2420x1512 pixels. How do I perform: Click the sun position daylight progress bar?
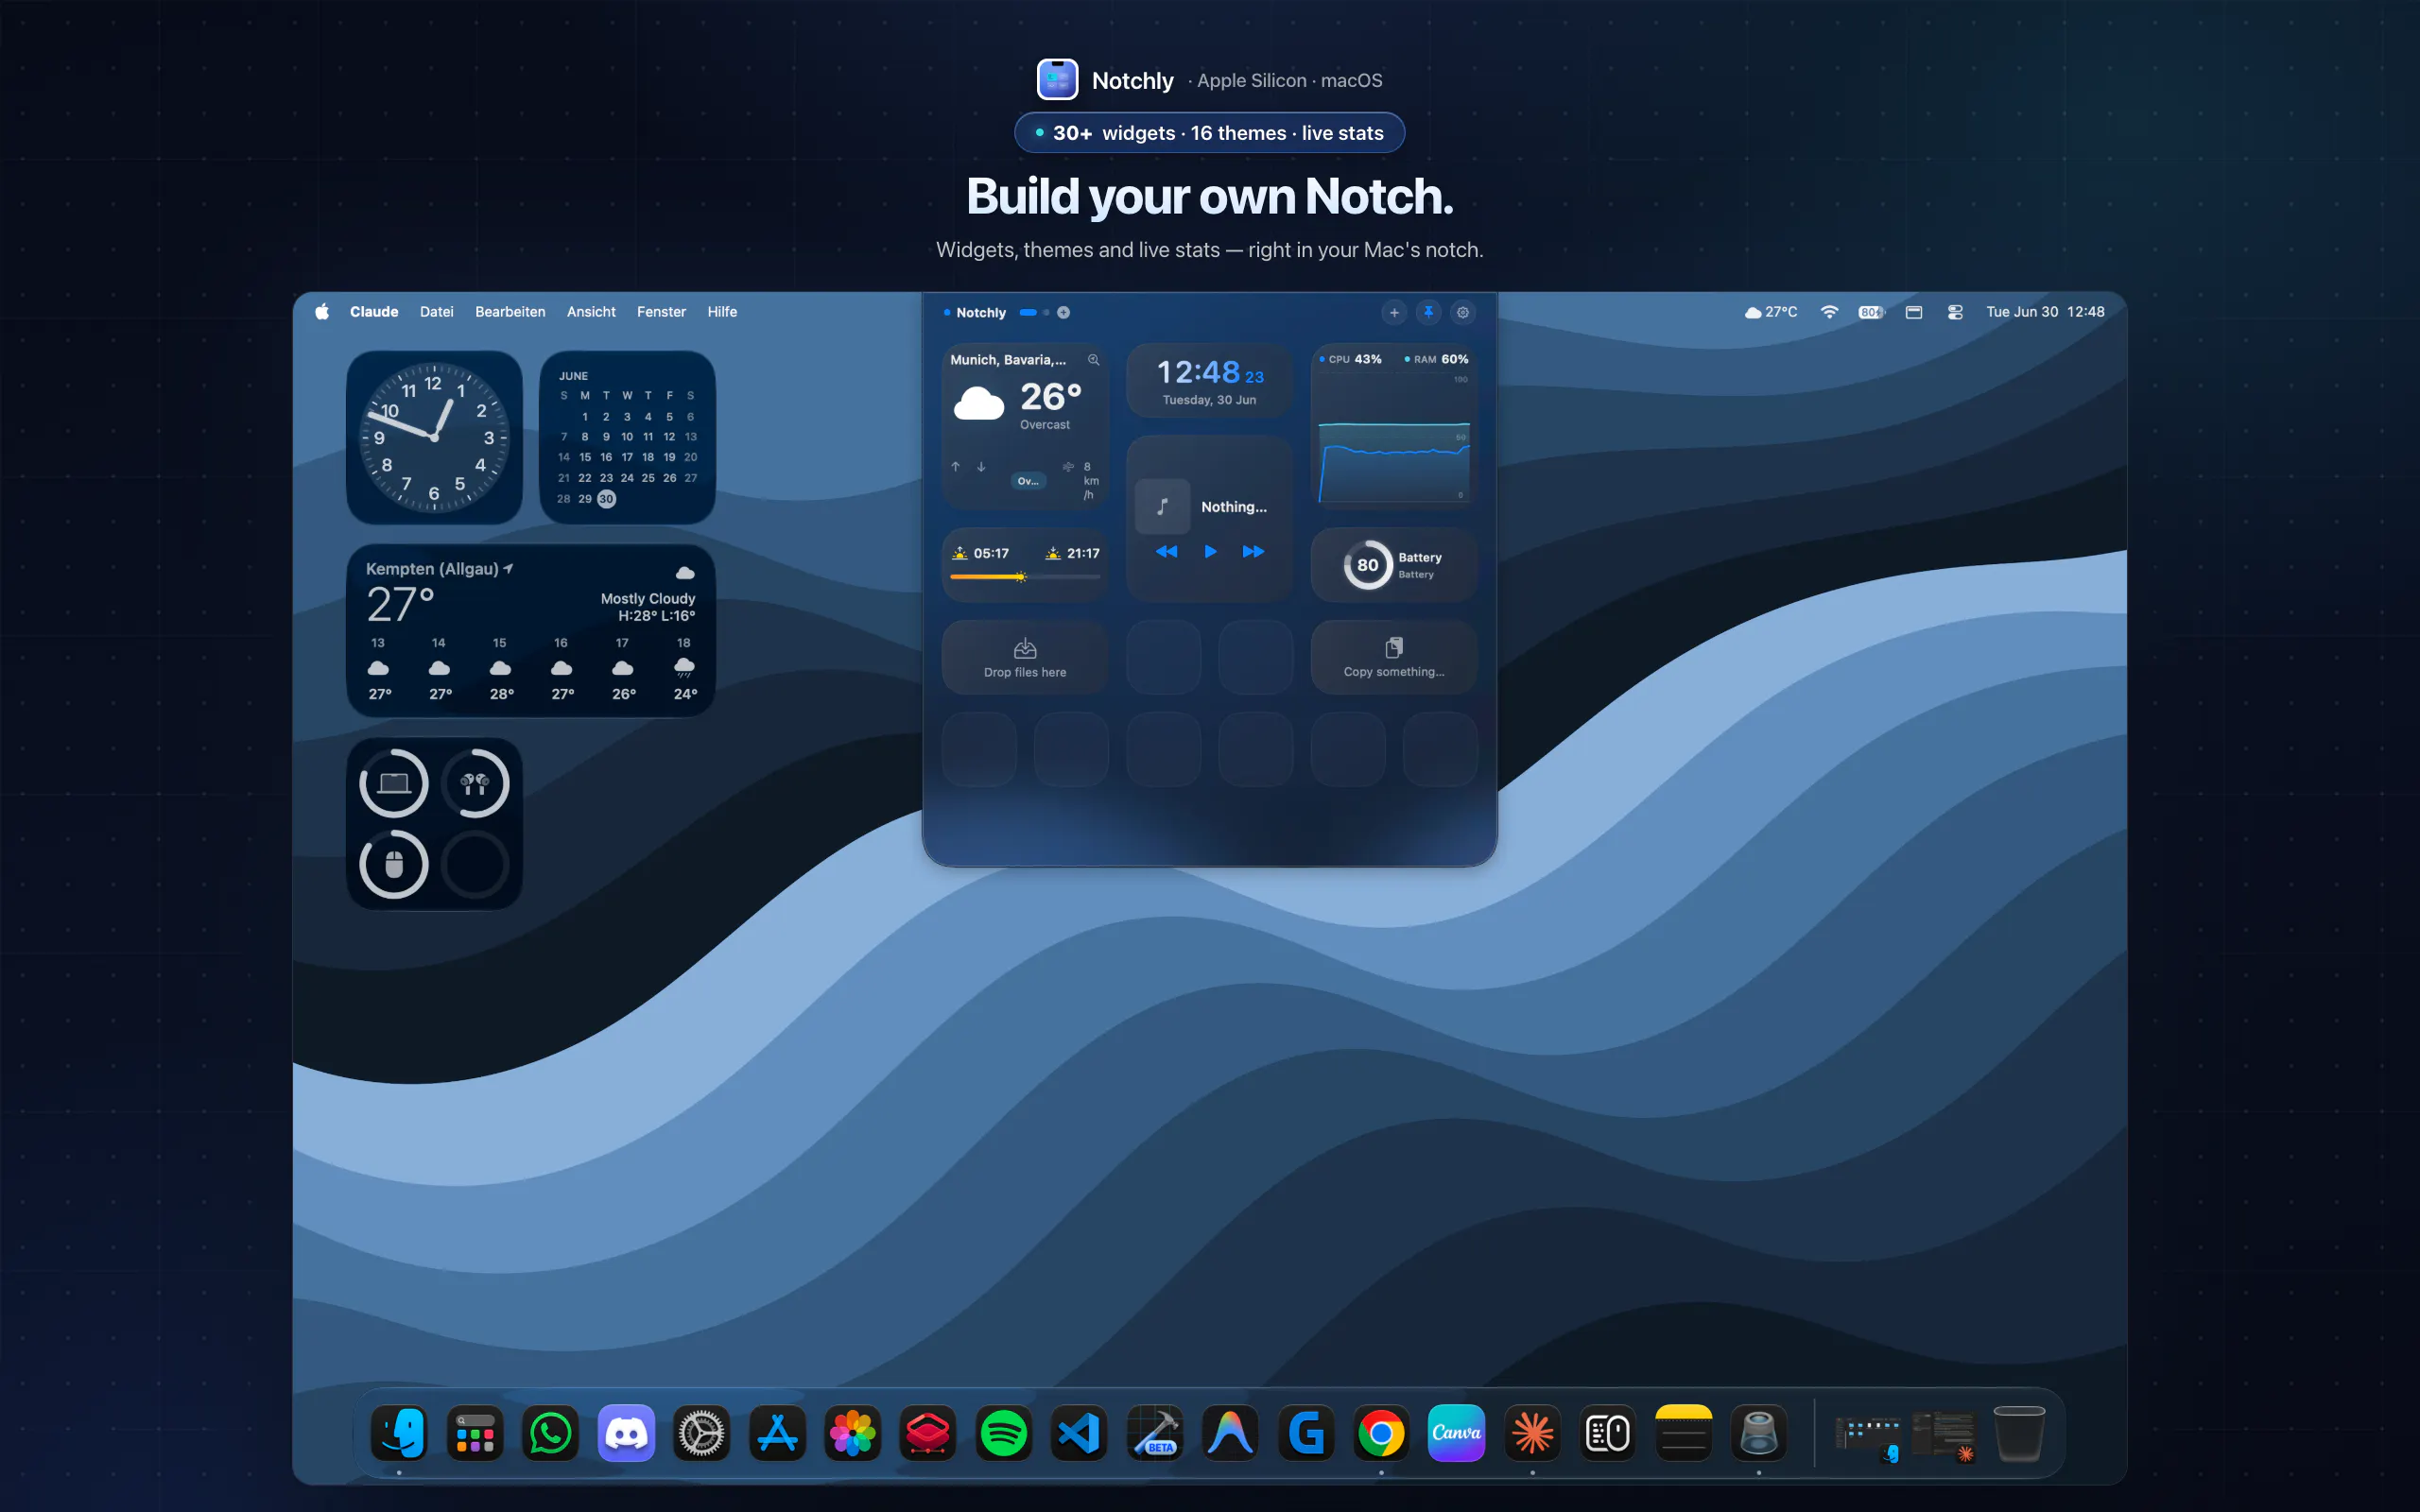pyautogui.click(x=1025, y=577)
